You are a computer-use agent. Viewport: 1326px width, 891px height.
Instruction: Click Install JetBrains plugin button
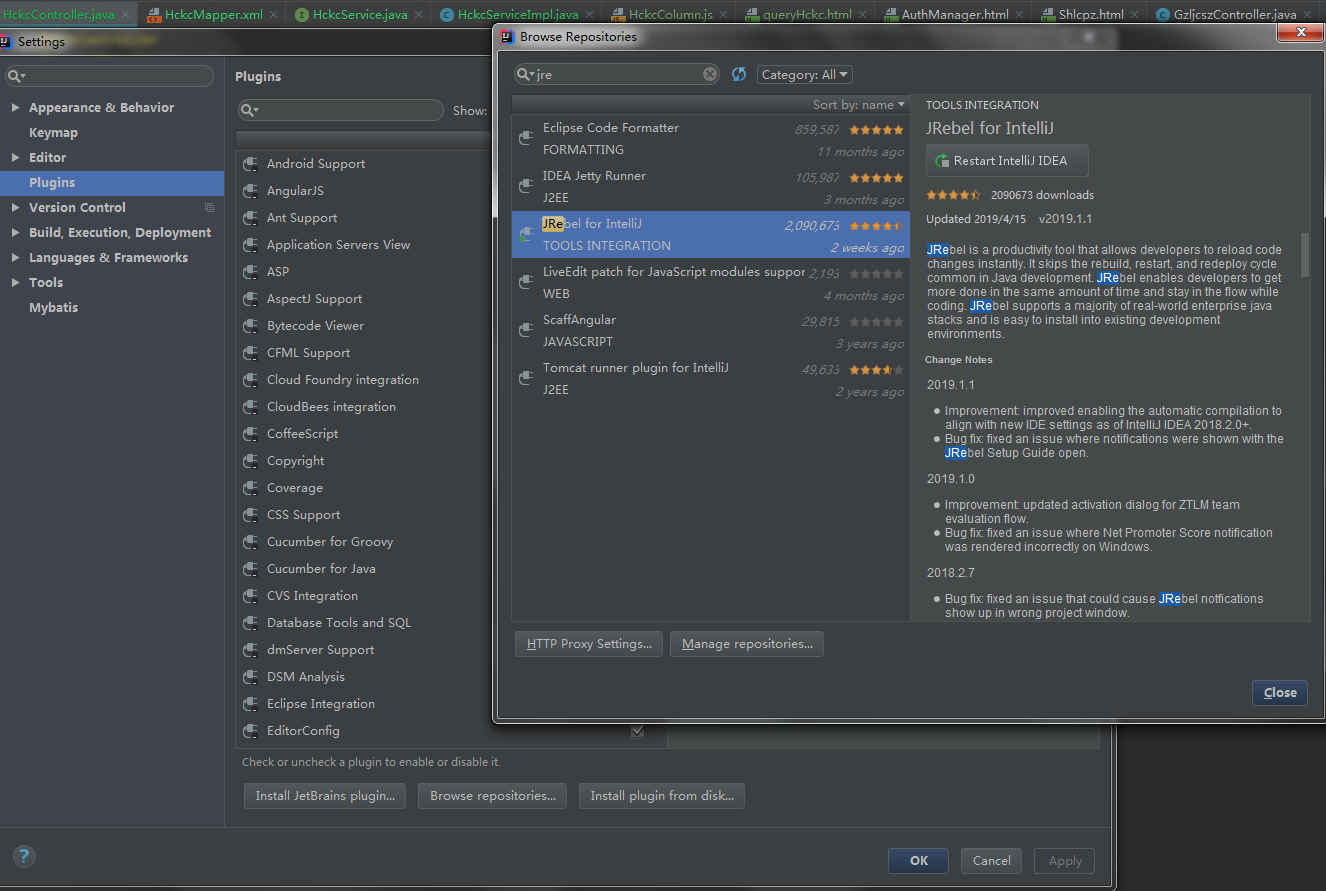[x=325, y=796]
